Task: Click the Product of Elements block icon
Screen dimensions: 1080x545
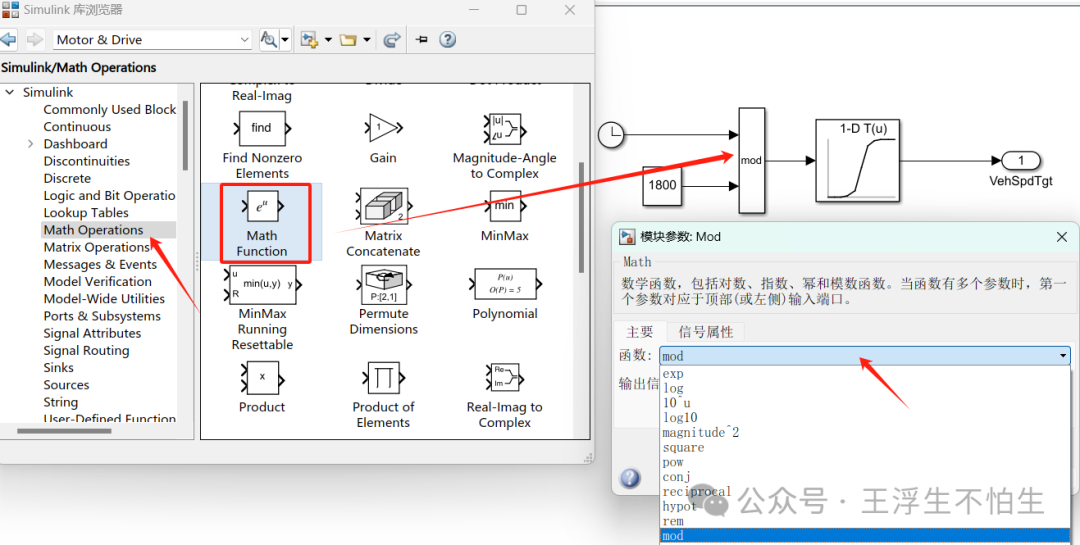Action: (383, 378)
